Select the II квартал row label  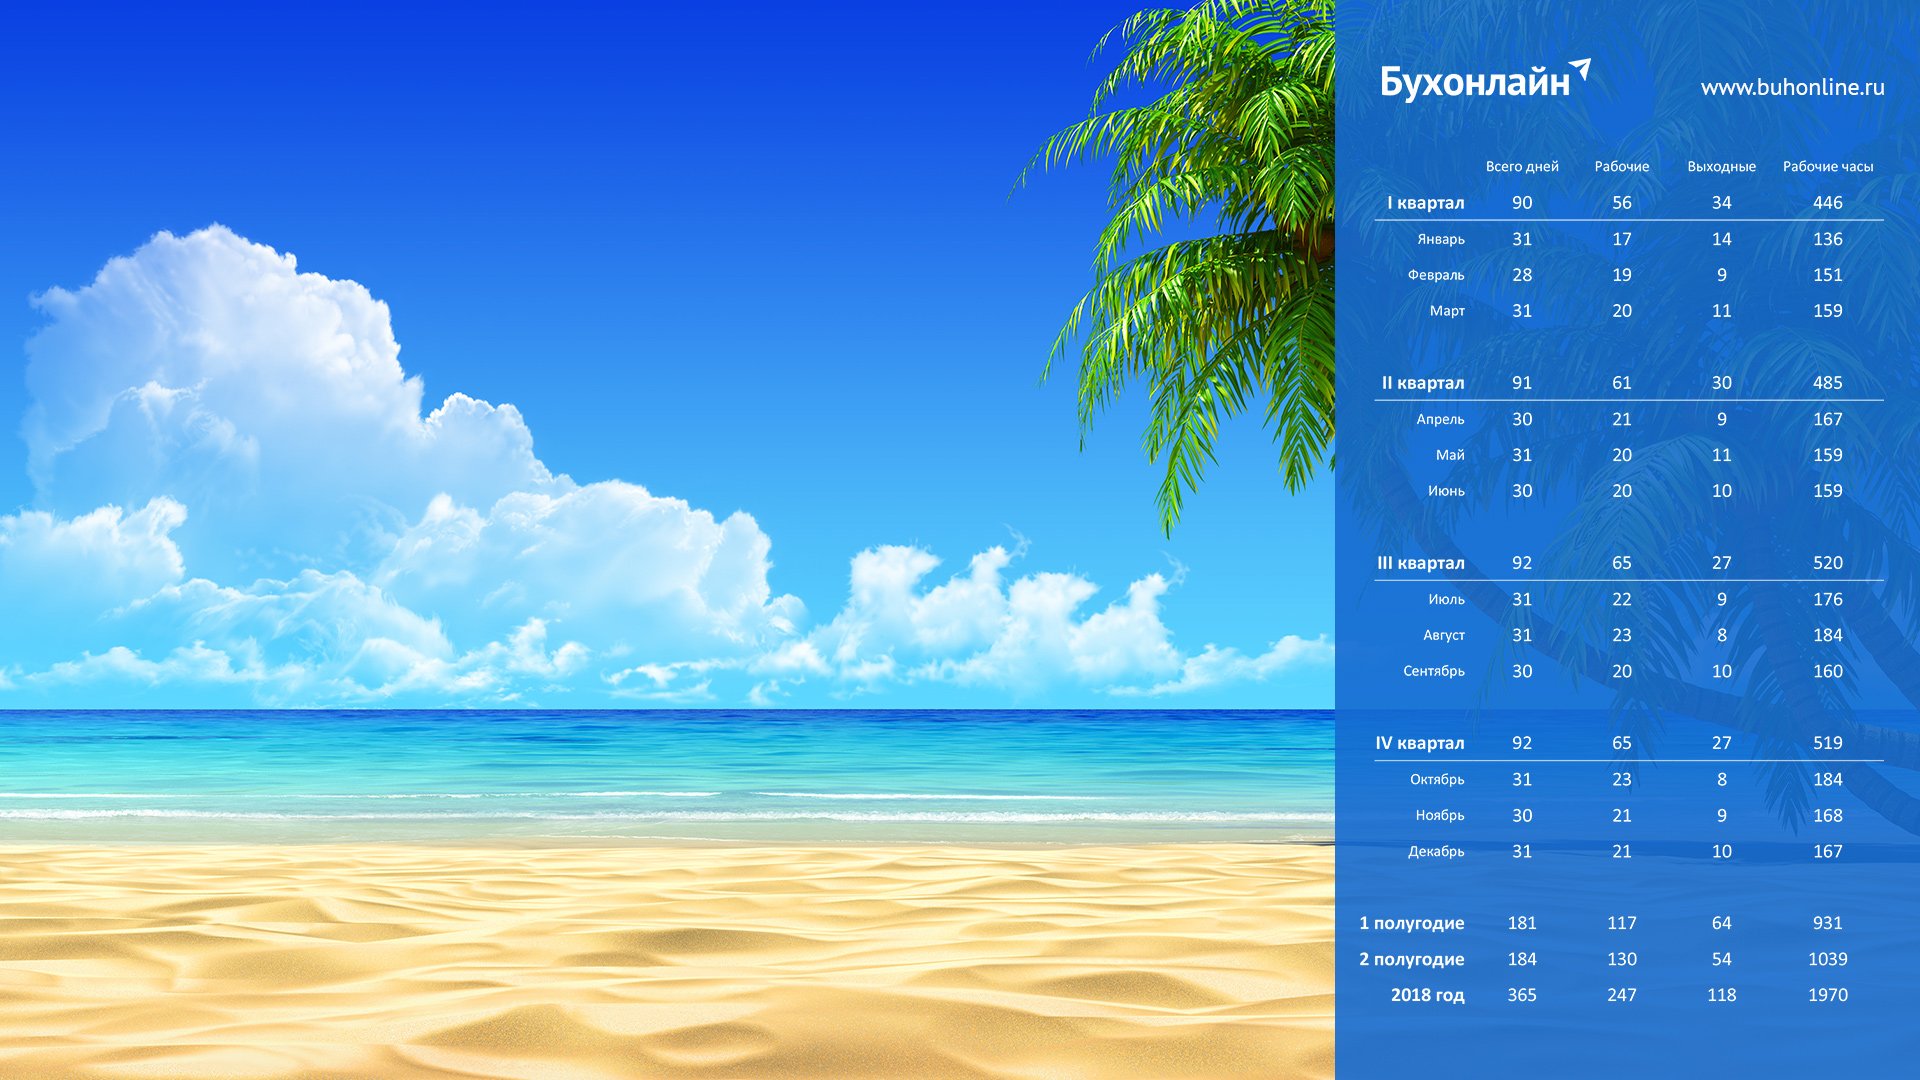click(x=1422, y=383)
